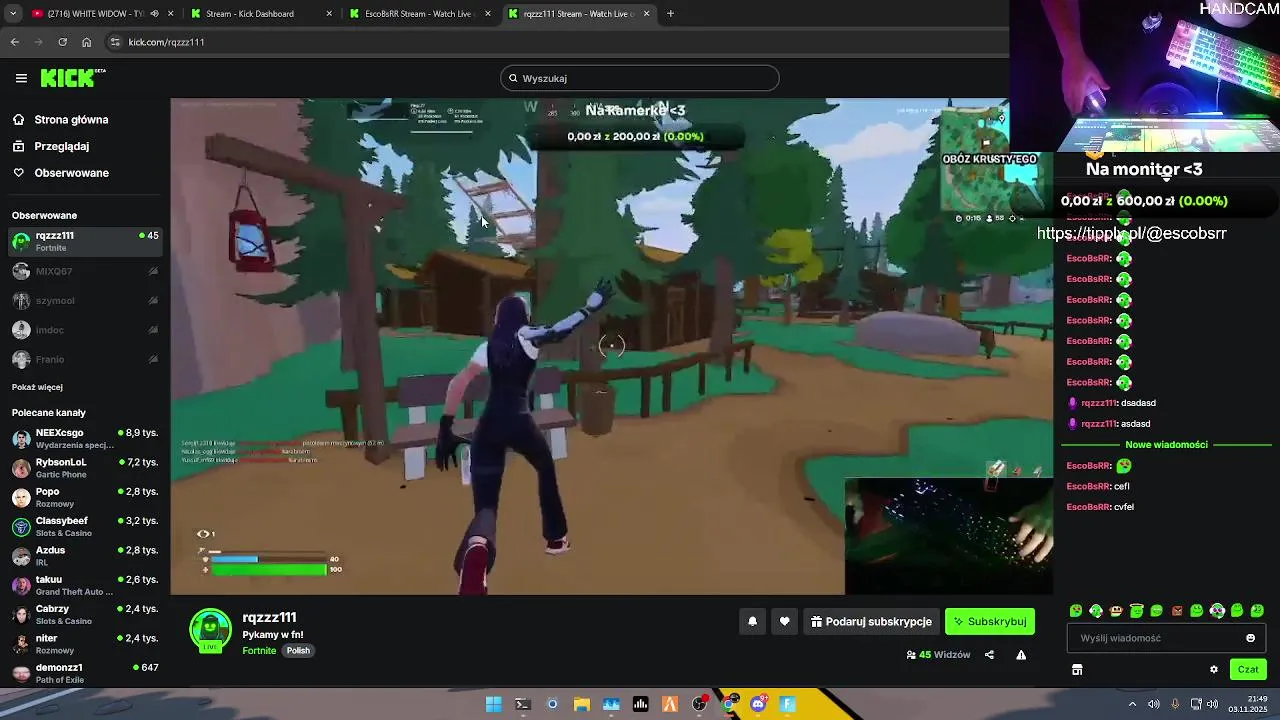Follow channel with heart icon
The image size is (1280, 720).
coord(785,621)
